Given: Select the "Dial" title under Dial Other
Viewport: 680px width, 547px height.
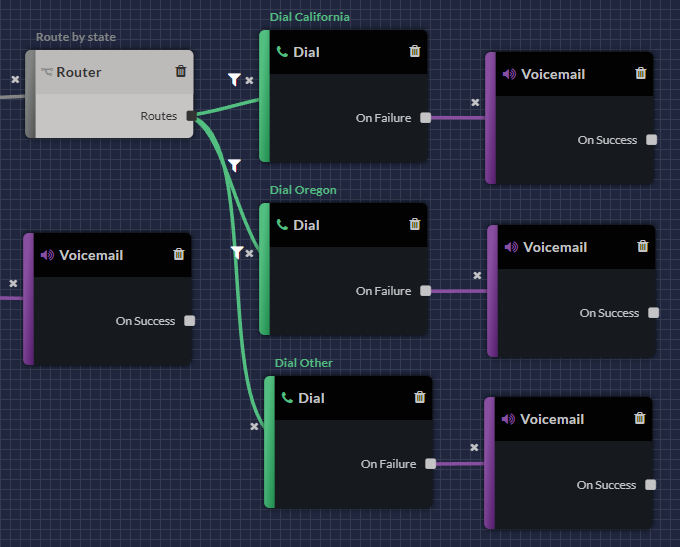Looking at the screenshot, I should 311,398.
